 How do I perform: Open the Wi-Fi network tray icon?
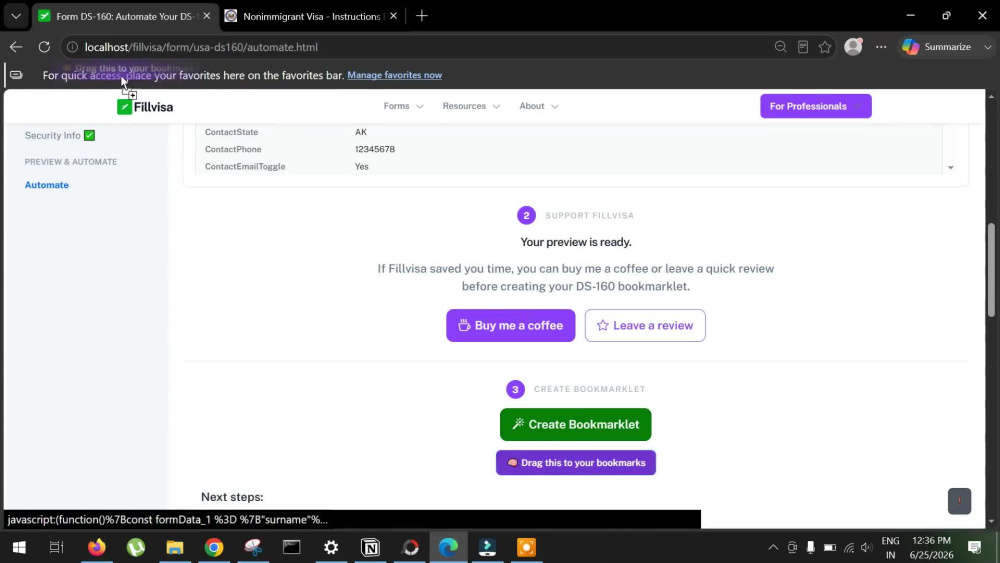tap(848, 547)
